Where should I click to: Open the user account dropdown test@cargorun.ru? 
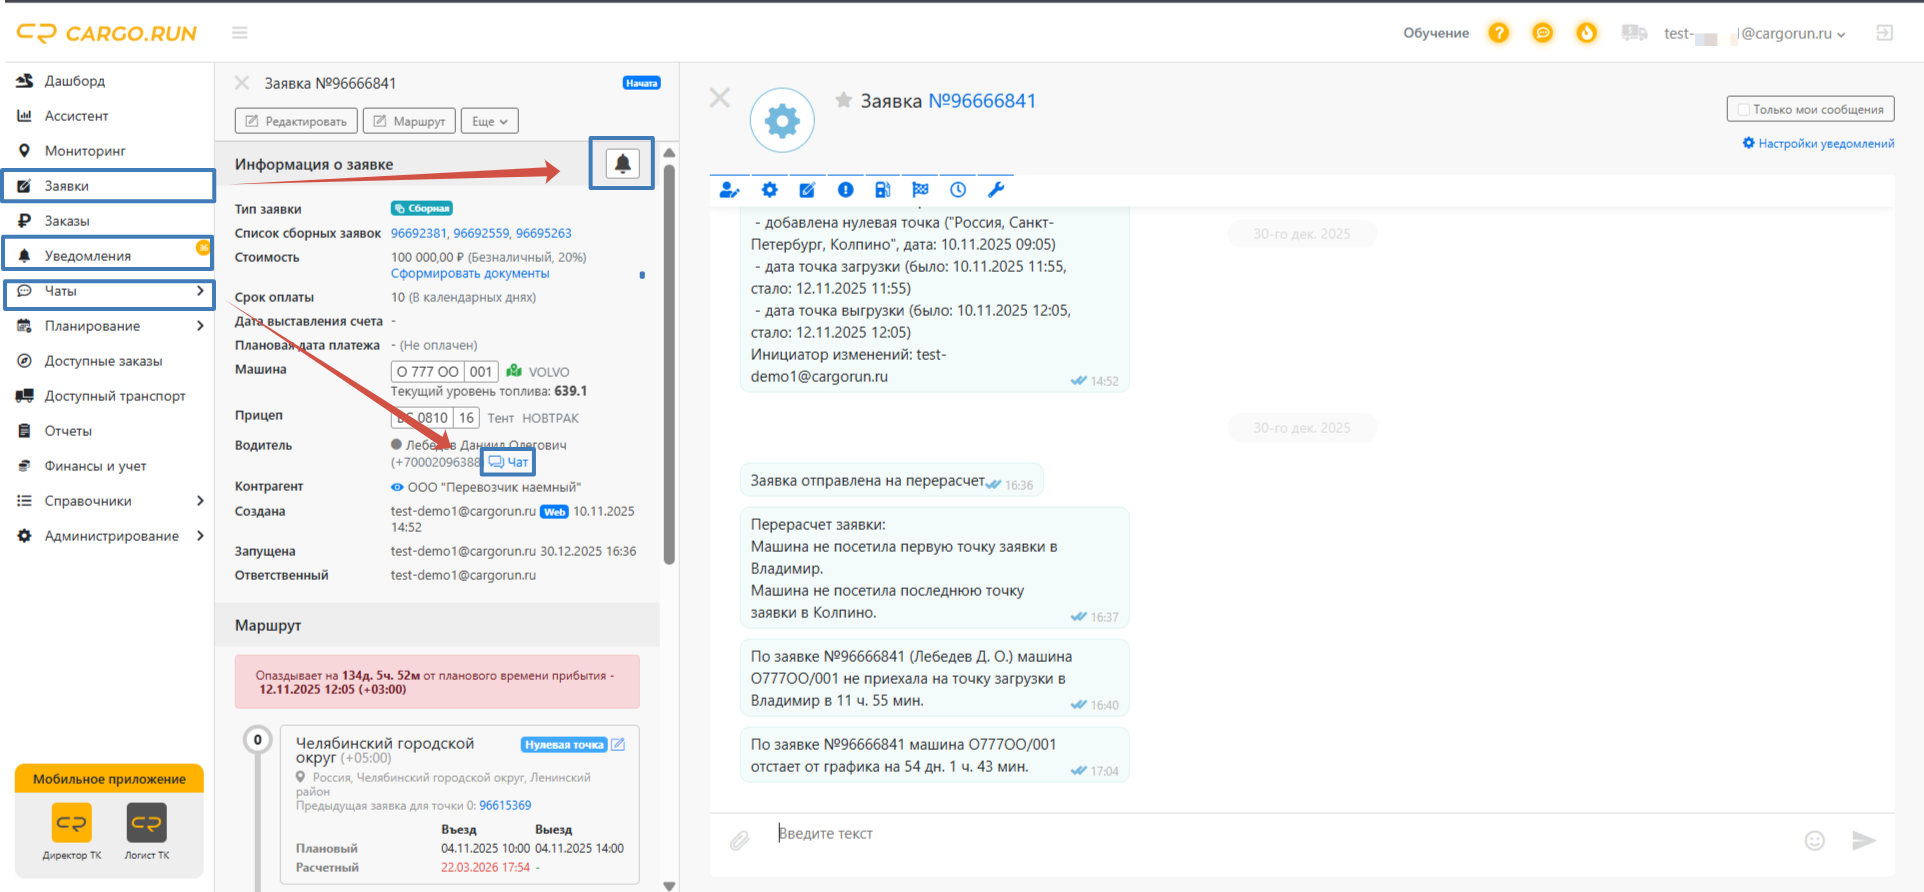pos(1755,33)
